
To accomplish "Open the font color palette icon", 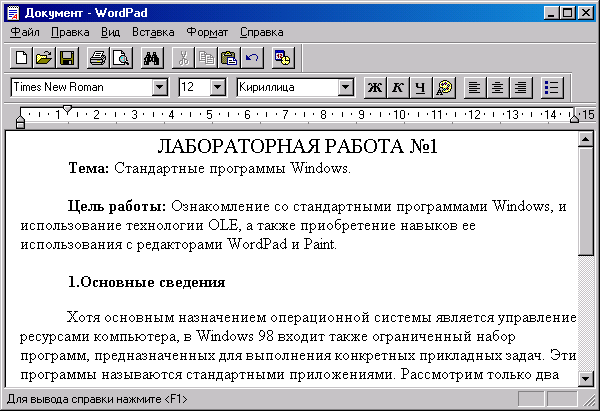I will tap(444, 88).
